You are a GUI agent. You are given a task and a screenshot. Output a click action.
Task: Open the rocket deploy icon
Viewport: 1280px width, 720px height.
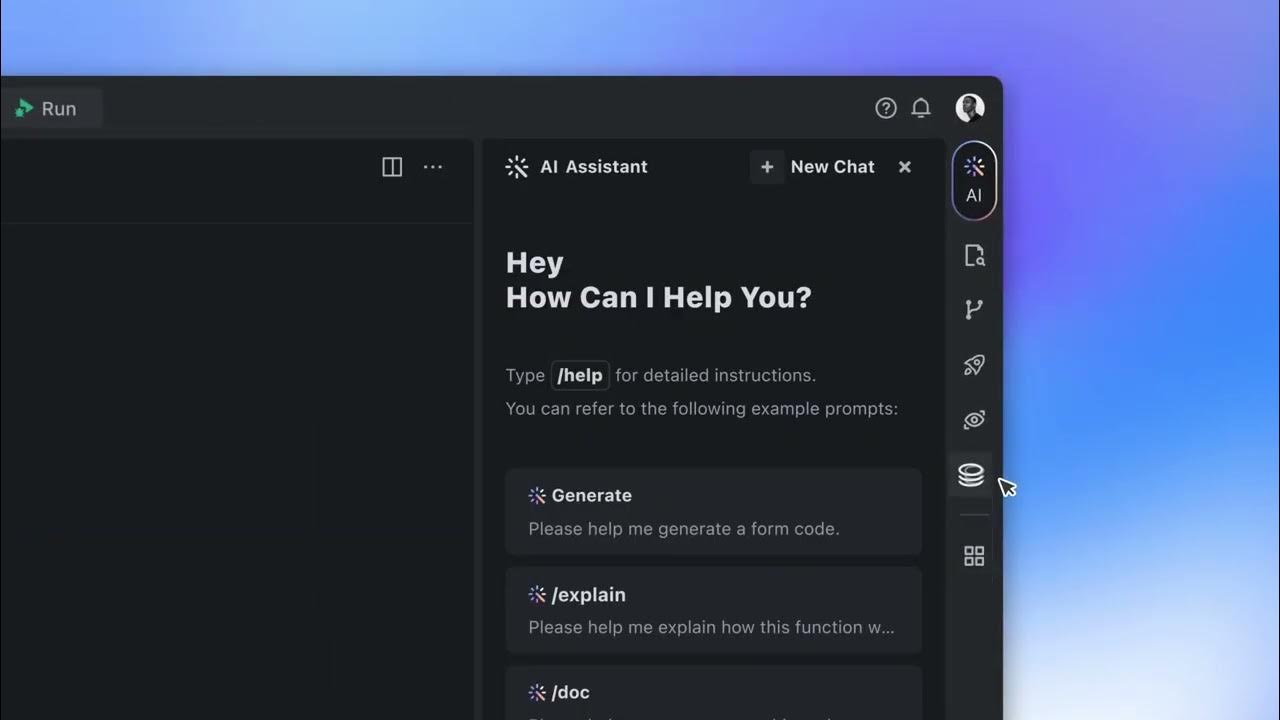974,365
